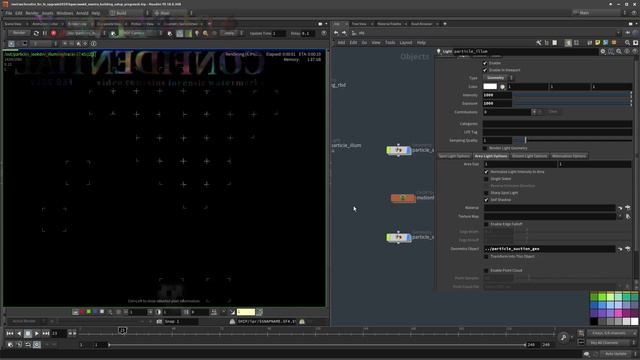
Task: Adjust the Sampling Quality slider
Action: [572, 140]
